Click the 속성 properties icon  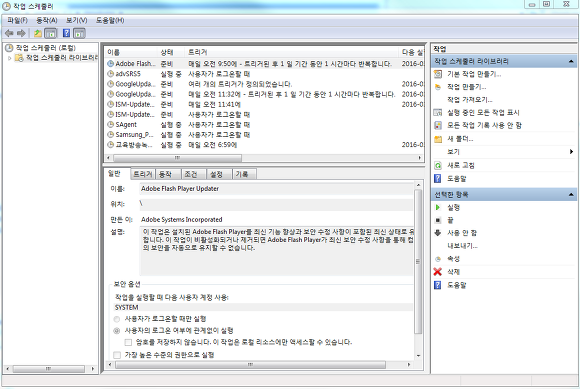438,259
